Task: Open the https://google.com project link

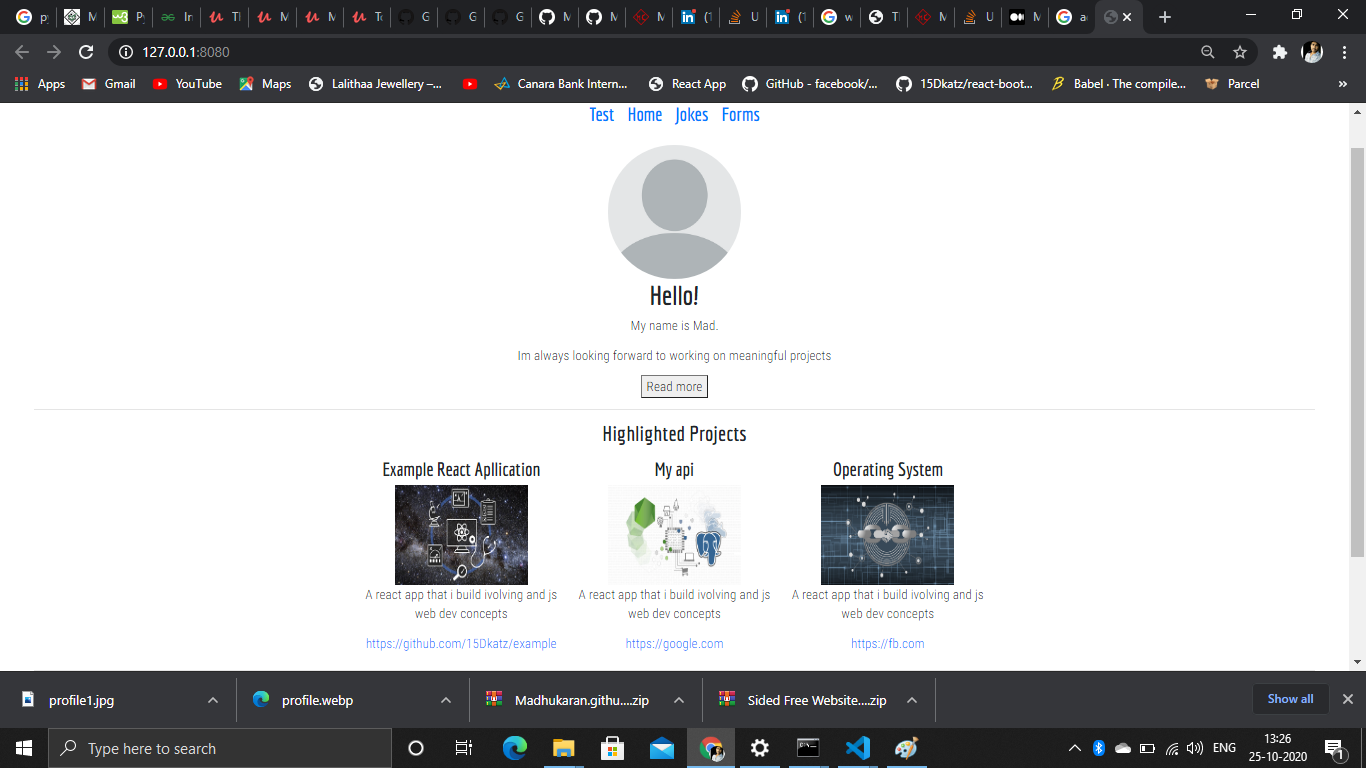Action: (x=674, y=644)
